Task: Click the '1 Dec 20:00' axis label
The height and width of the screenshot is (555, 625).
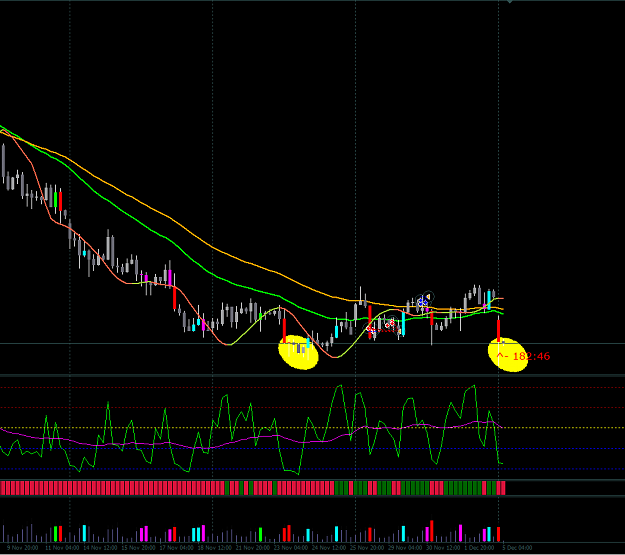Action: coord(479,548)
